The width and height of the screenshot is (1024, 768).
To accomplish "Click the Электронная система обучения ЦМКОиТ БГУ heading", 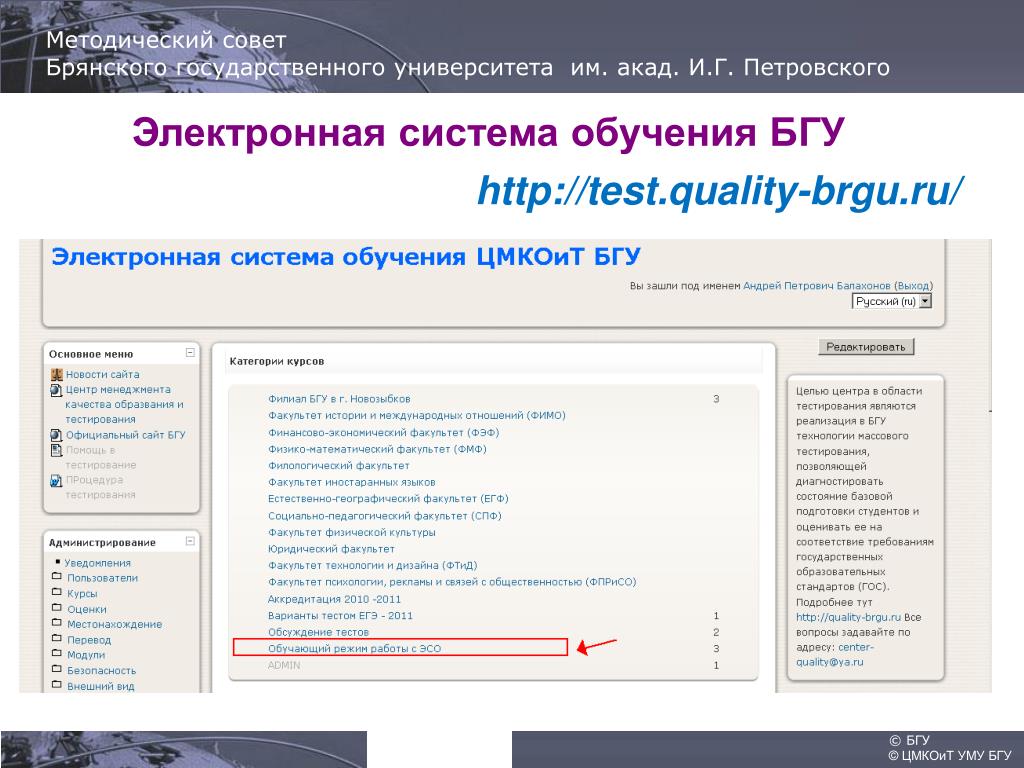I will click(346, 257).
